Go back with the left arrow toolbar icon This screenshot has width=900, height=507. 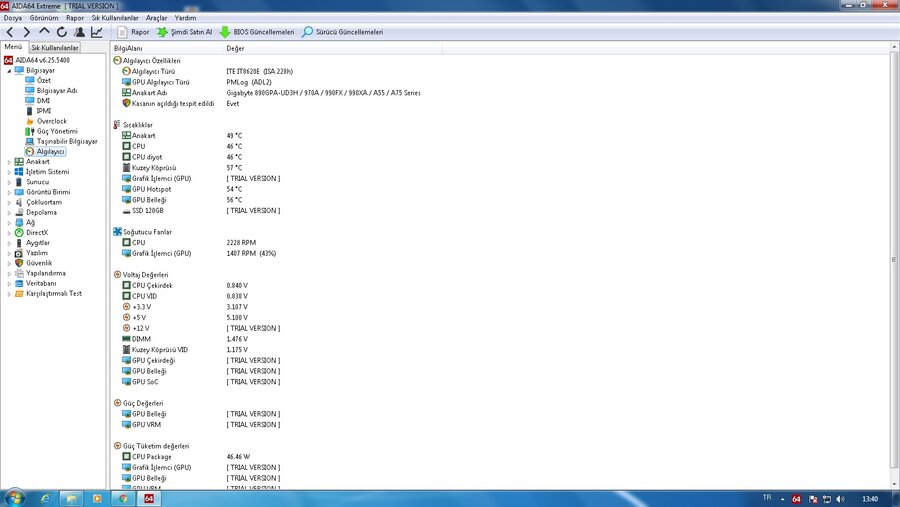click(x=10, y=32)
